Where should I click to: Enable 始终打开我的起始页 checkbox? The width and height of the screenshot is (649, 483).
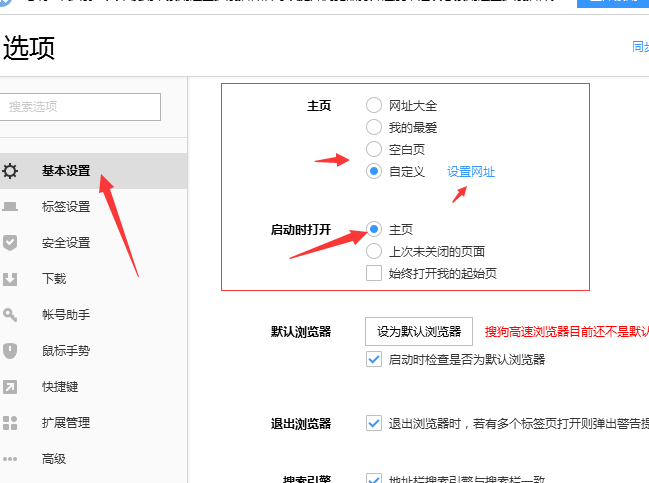coord(374,273)
